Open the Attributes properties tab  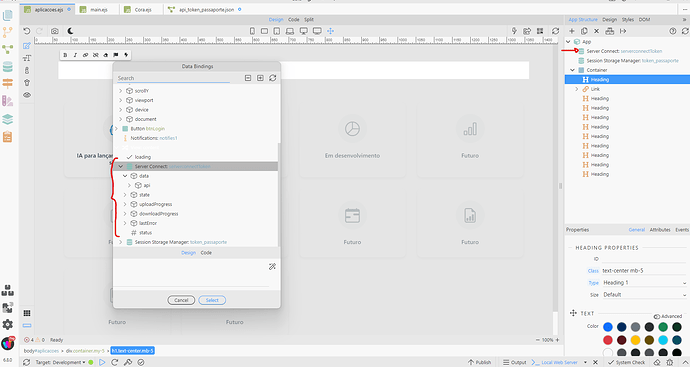[x=660, y=230]
